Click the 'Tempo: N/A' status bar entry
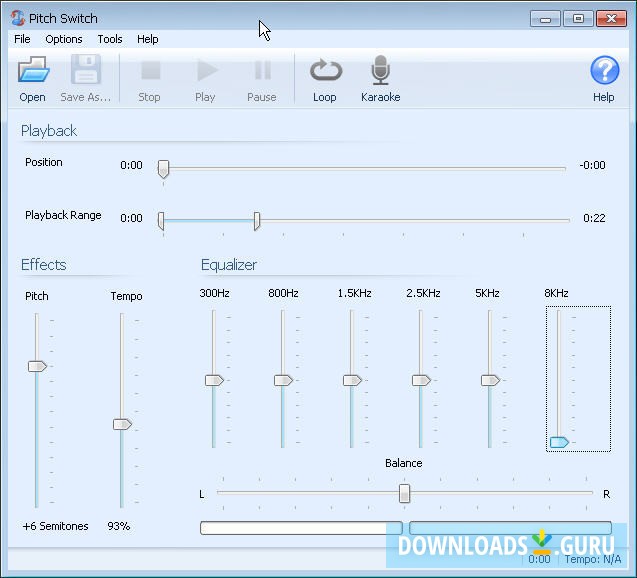This screenshot has width=637, height=578. tap(593, 559)
